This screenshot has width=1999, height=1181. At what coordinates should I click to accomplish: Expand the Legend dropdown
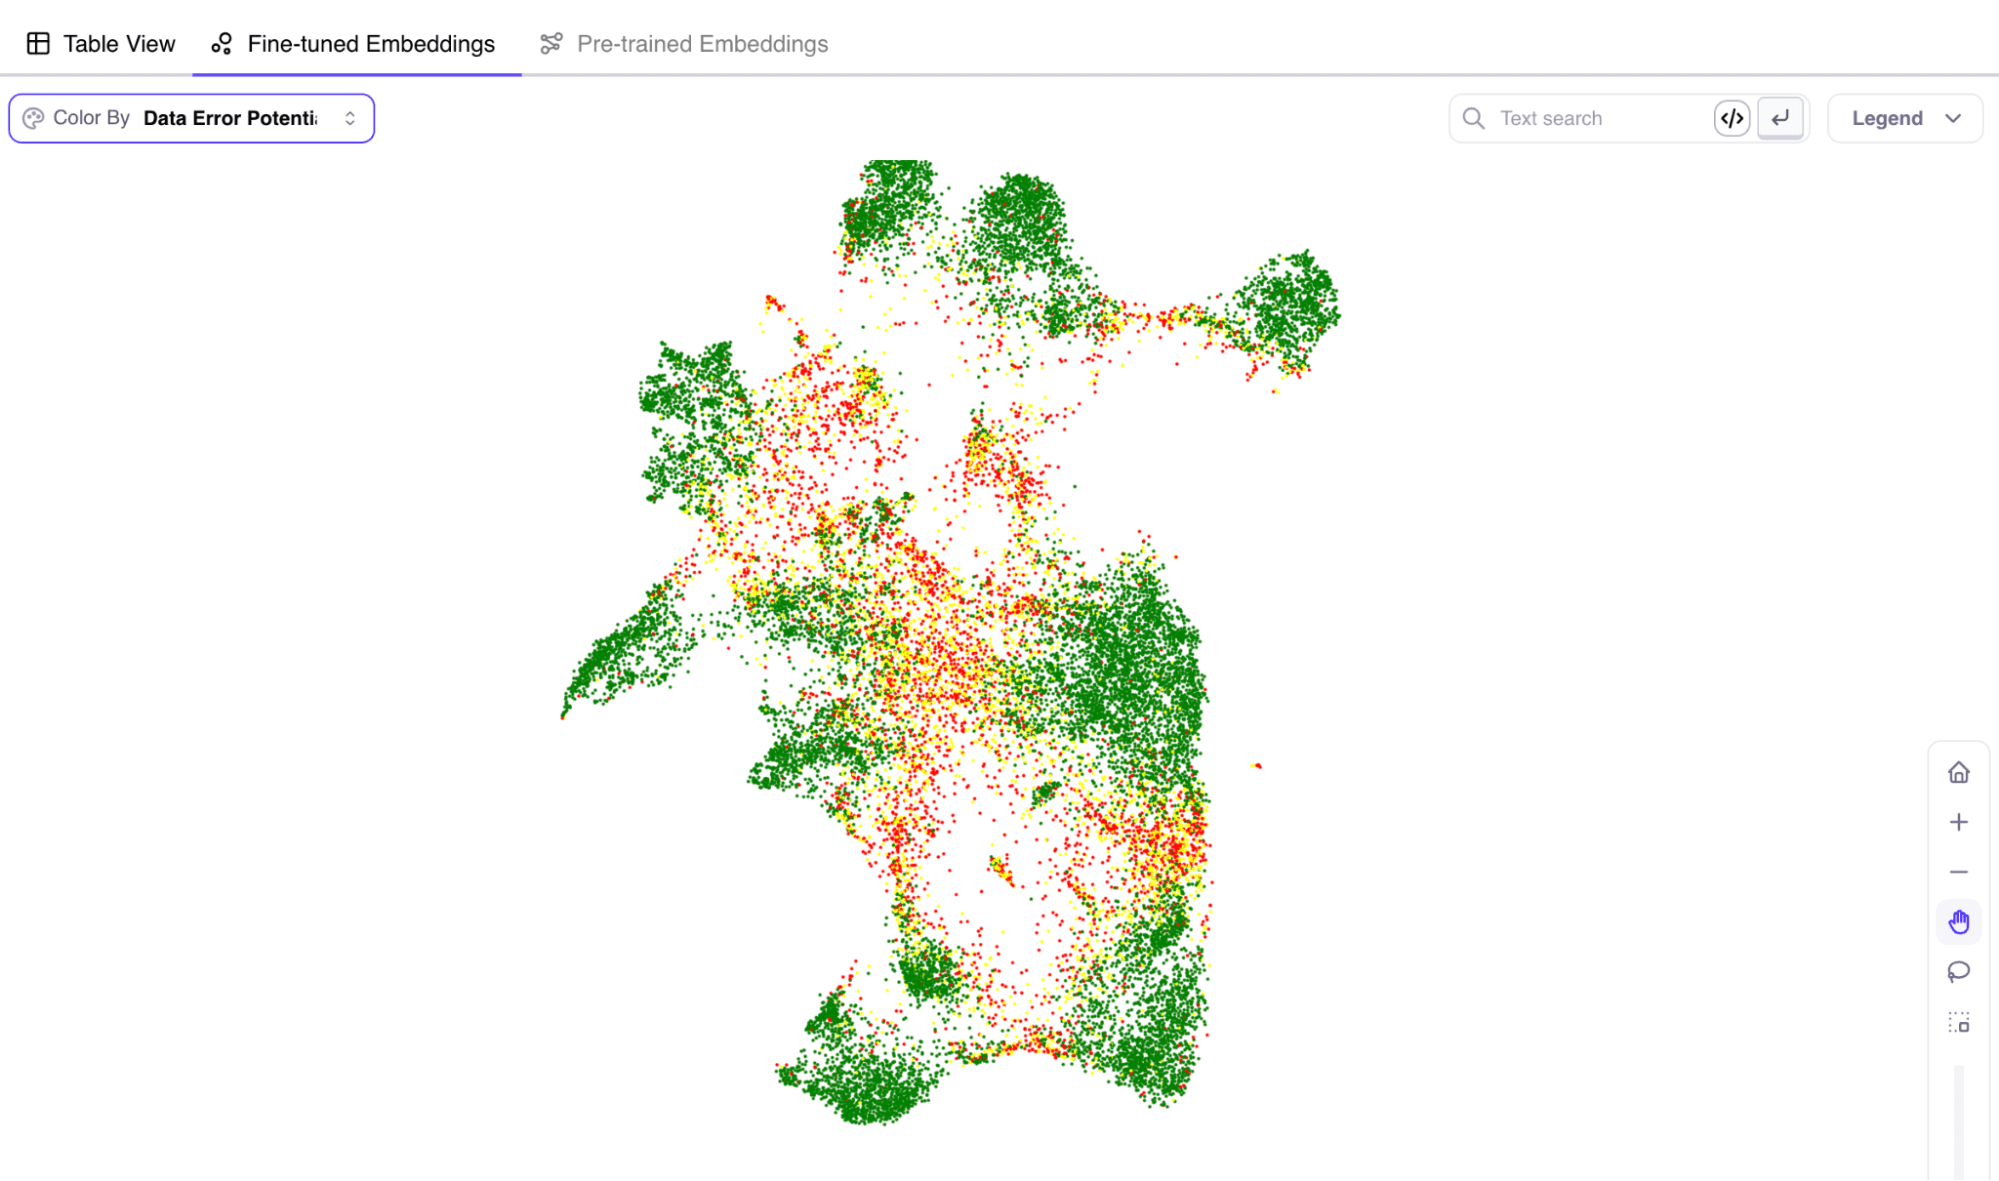click(x=1905, y=118)
